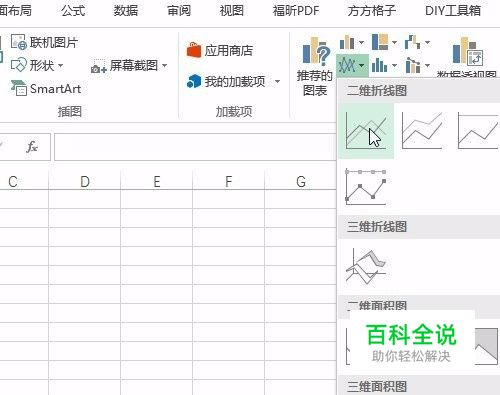Insert 联机图片 online picture
The image size is (500, 395).
(44, 42)
